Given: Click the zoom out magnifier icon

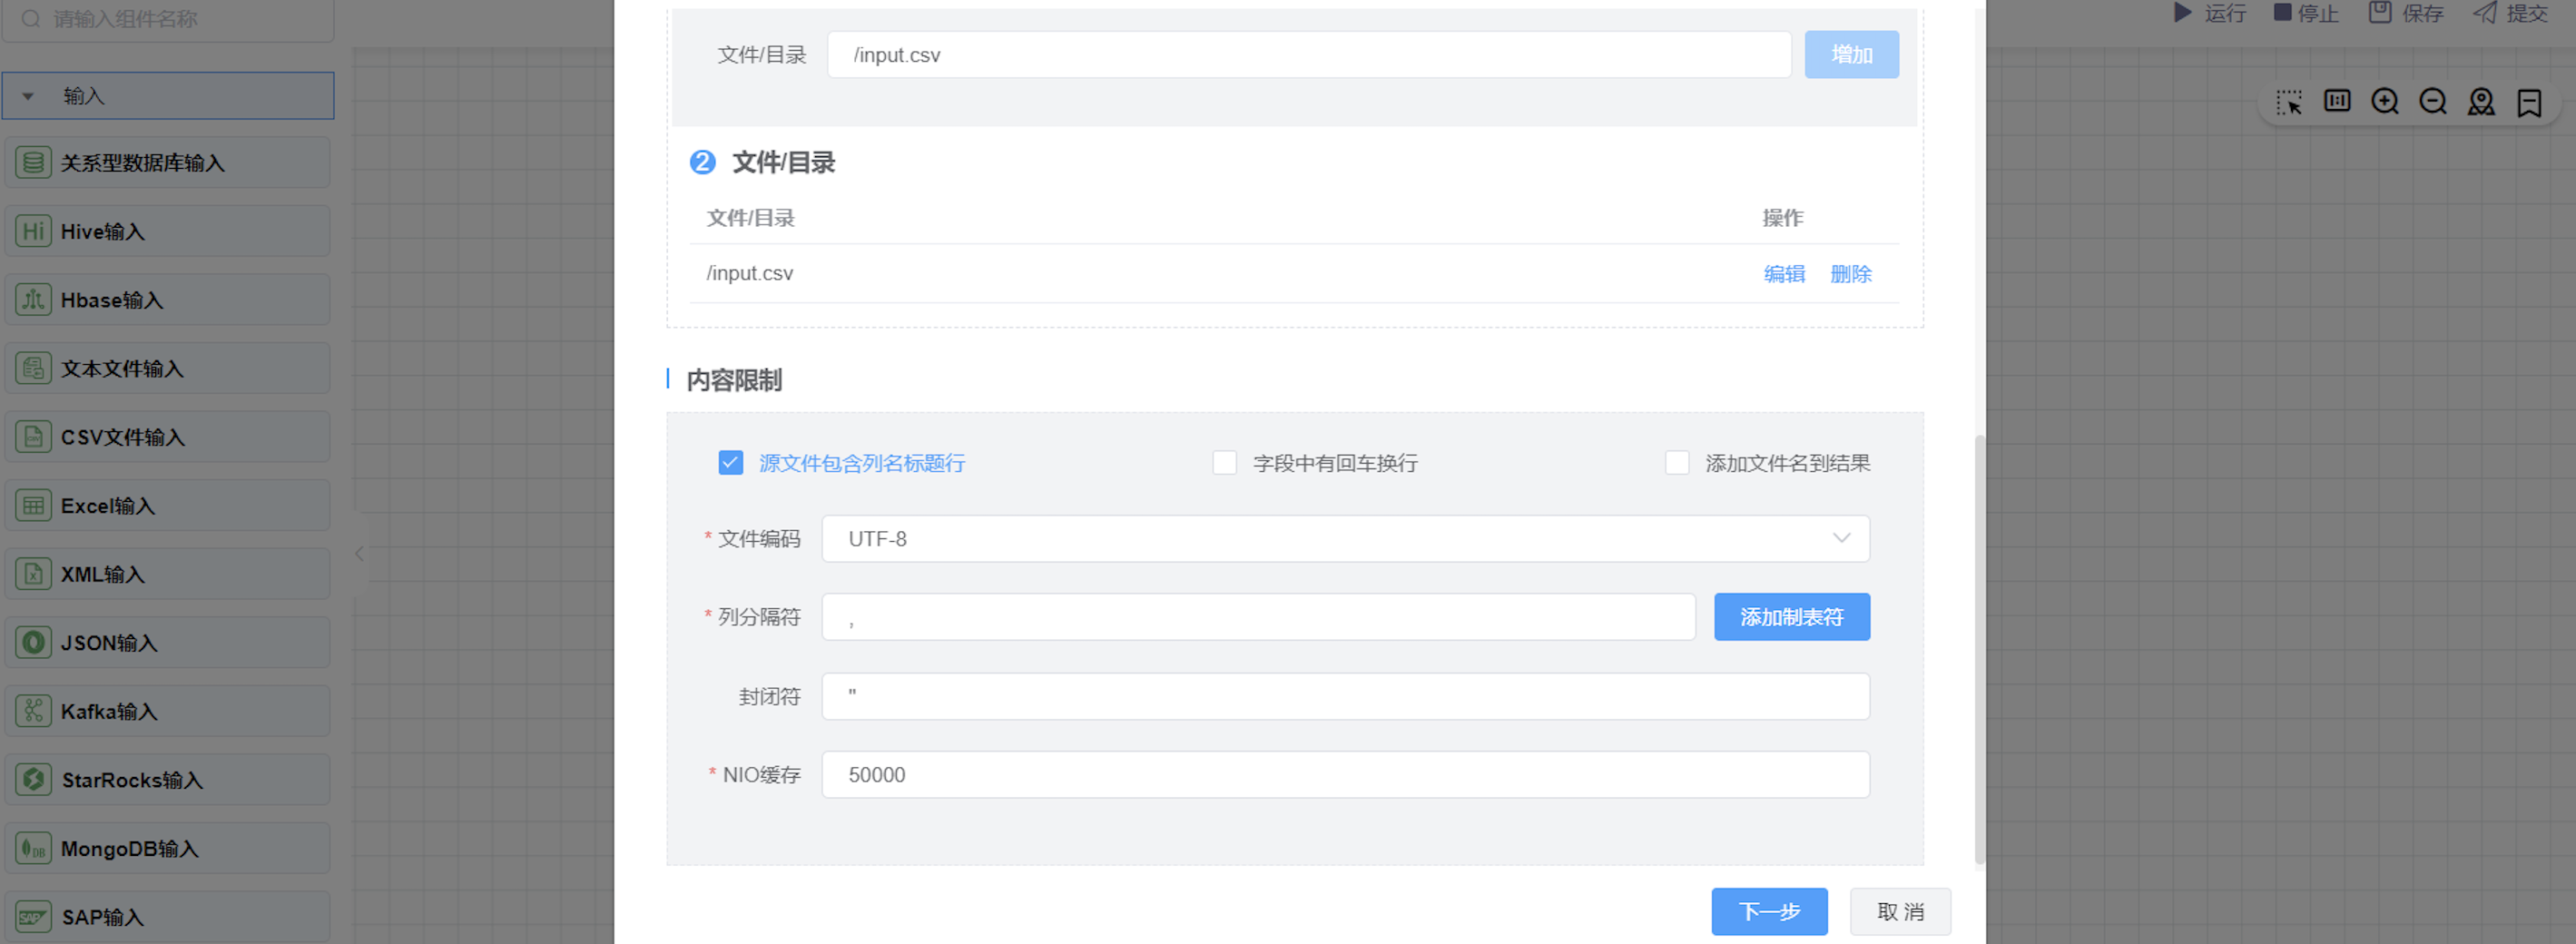Looking at the screenshot, I should pos(2433,102).
